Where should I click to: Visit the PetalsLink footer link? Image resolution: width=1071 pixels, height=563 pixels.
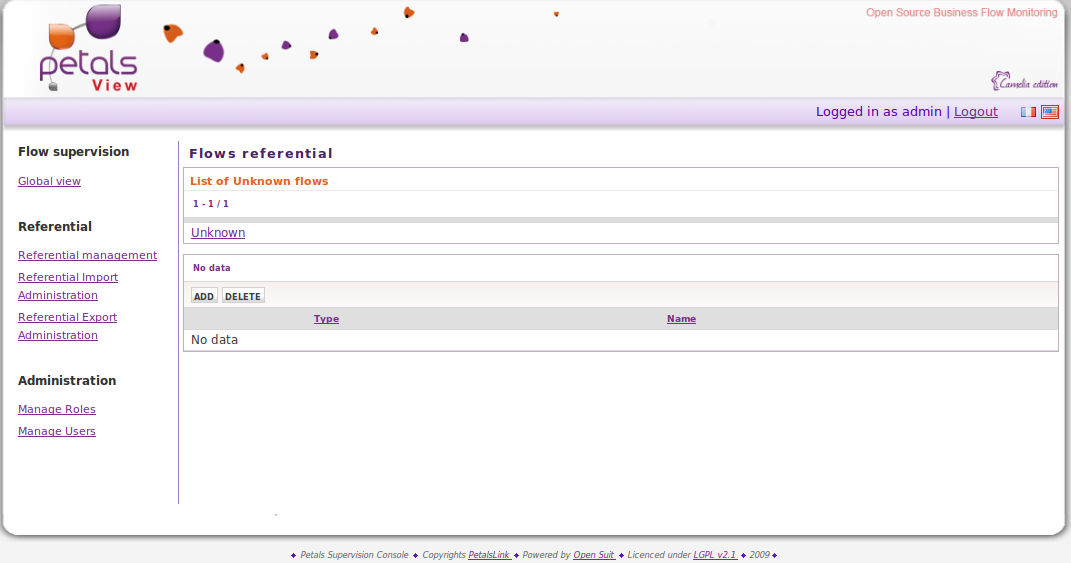(x=489, y=555)
